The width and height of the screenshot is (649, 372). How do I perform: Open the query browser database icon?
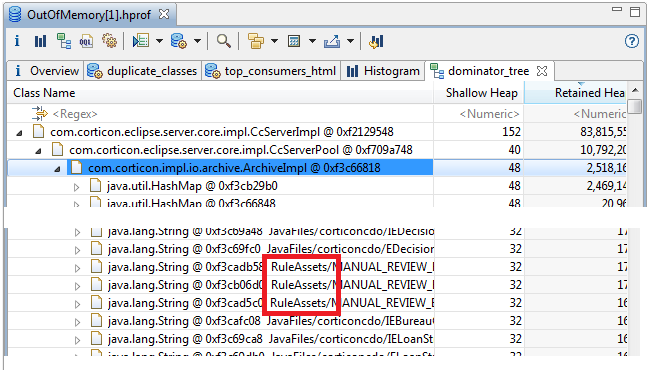179,41
